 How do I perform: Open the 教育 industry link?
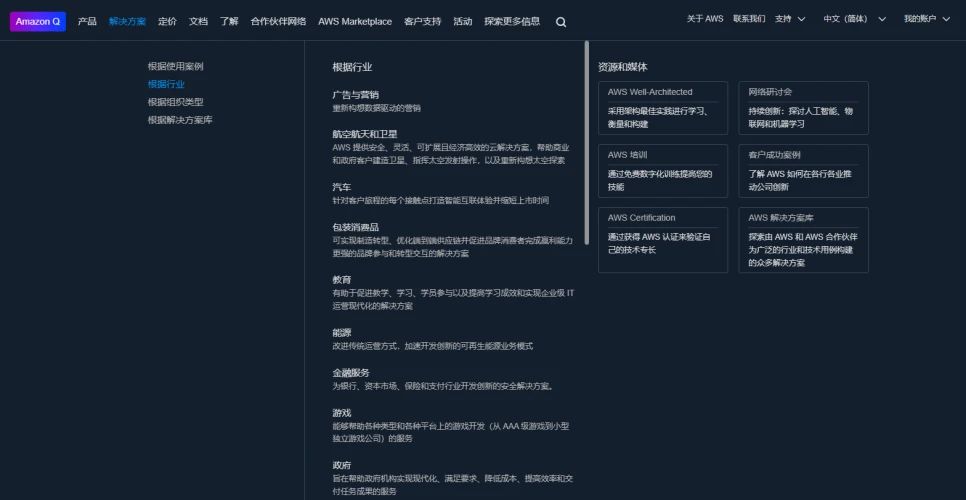[342, 280]
